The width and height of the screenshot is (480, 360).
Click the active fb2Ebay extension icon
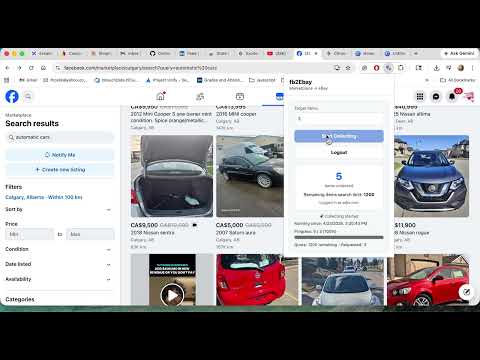pos(388,68)
